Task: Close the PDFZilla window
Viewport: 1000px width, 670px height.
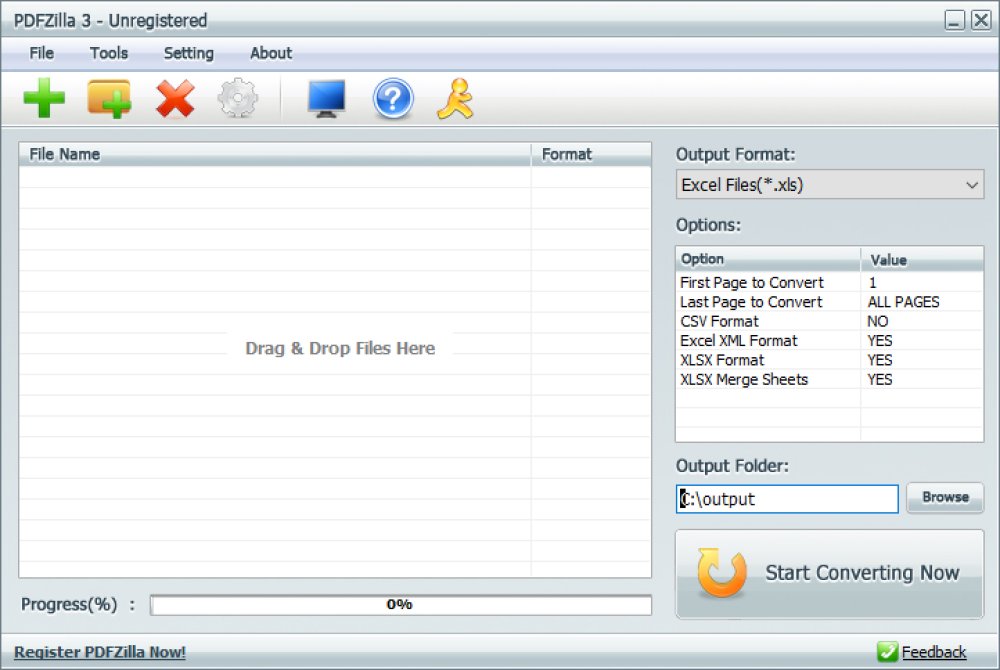Action: (981, 20)
